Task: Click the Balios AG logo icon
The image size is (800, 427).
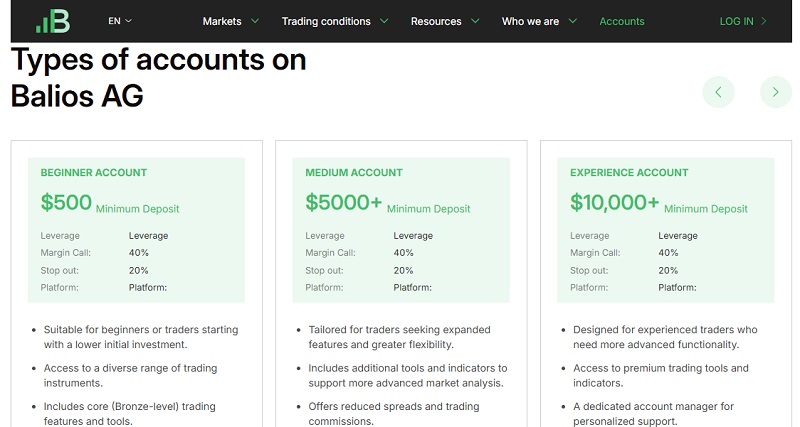Action: pyautogui.click(x=53, y=21)
